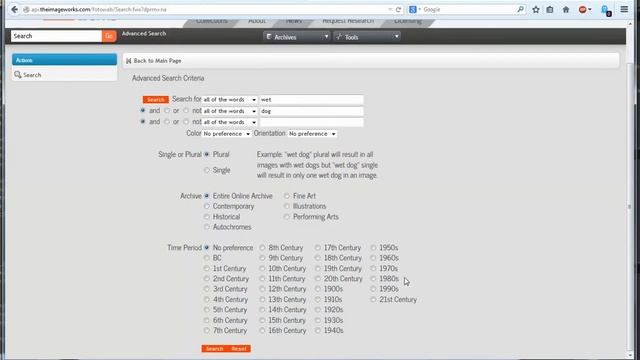Image resolution: width=640 pixels, height=360 pixels.
Task: Click the Google search box
Action: coord(469,9)
